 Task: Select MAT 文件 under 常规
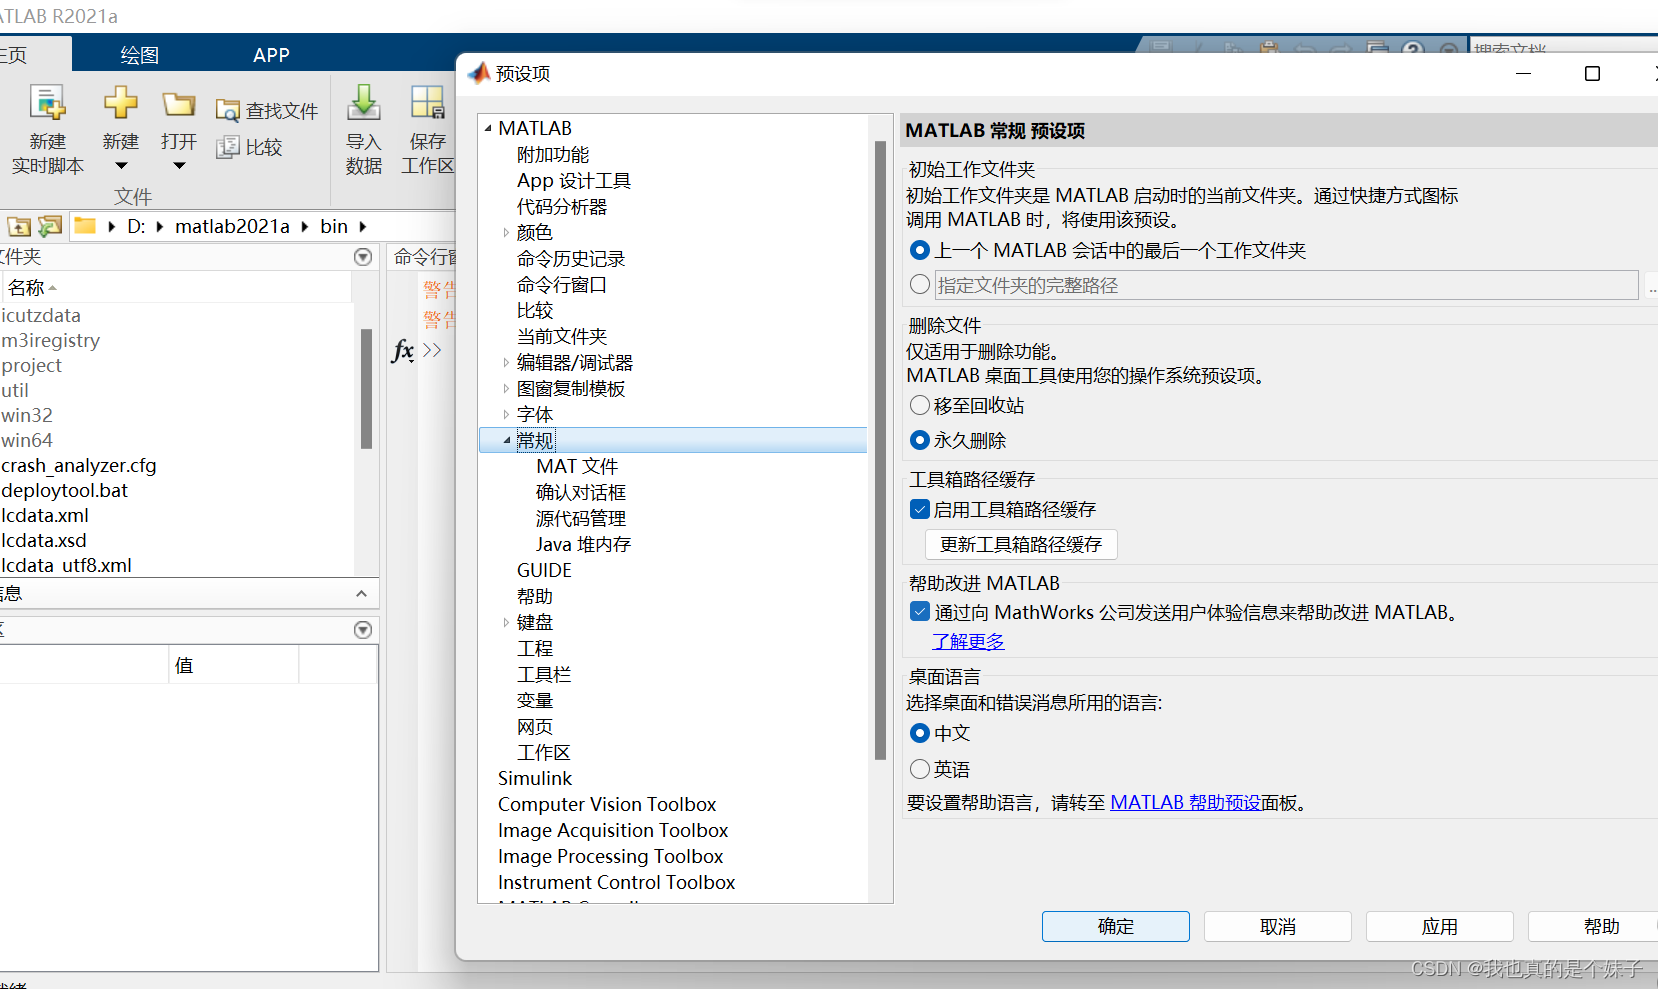577,467
